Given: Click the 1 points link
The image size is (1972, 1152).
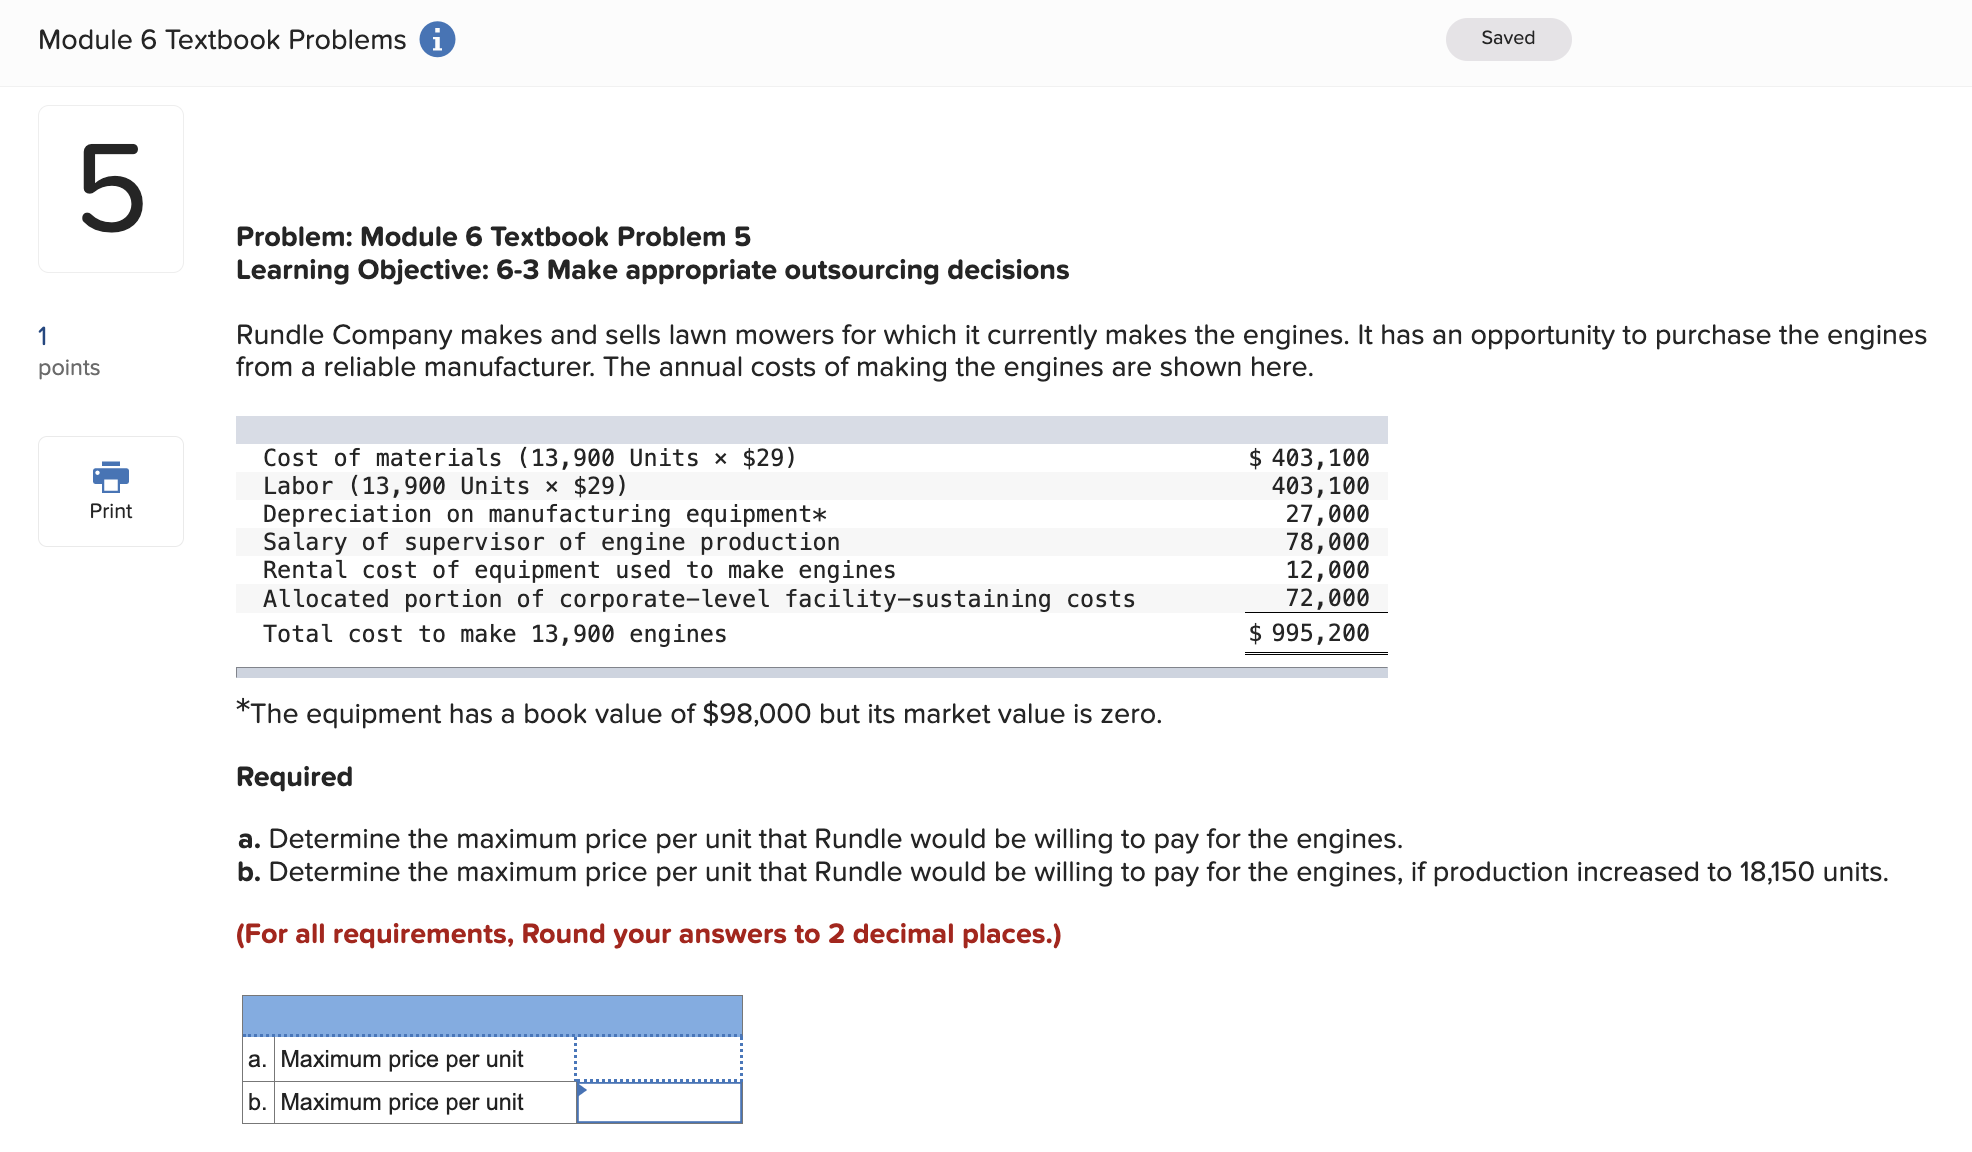Looking at the screenshot, I should click(x=43, y=336).
